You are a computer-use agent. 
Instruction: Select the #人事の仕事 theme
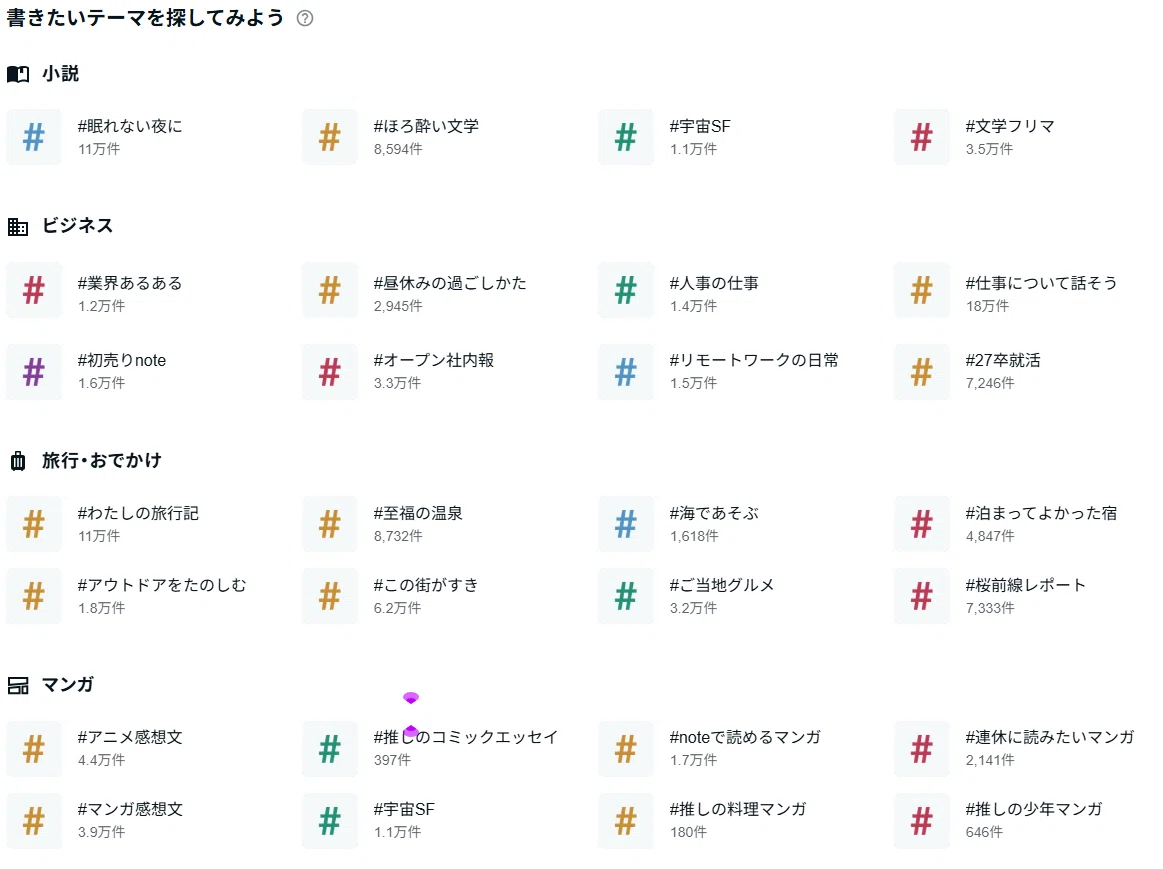714,283
